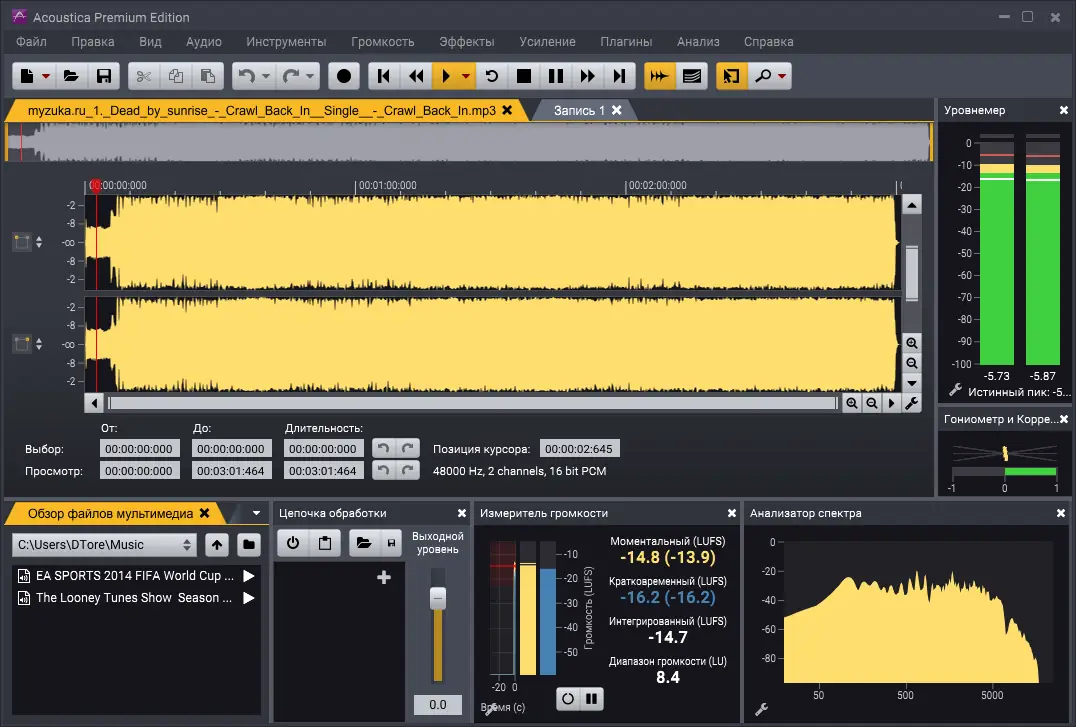Open waveform view settings wrench
Image resolution: width=1076 pixels, height=727 pixels.
tap(911, 403)
